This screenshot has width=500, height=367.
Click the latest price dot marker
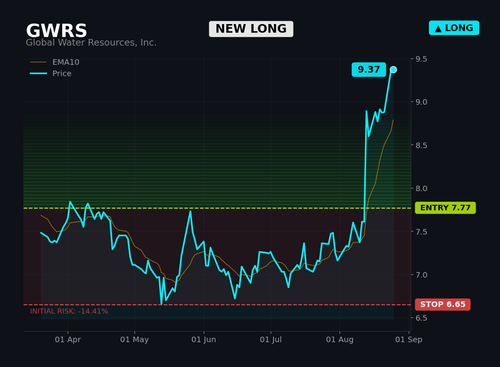click(393, 69)
